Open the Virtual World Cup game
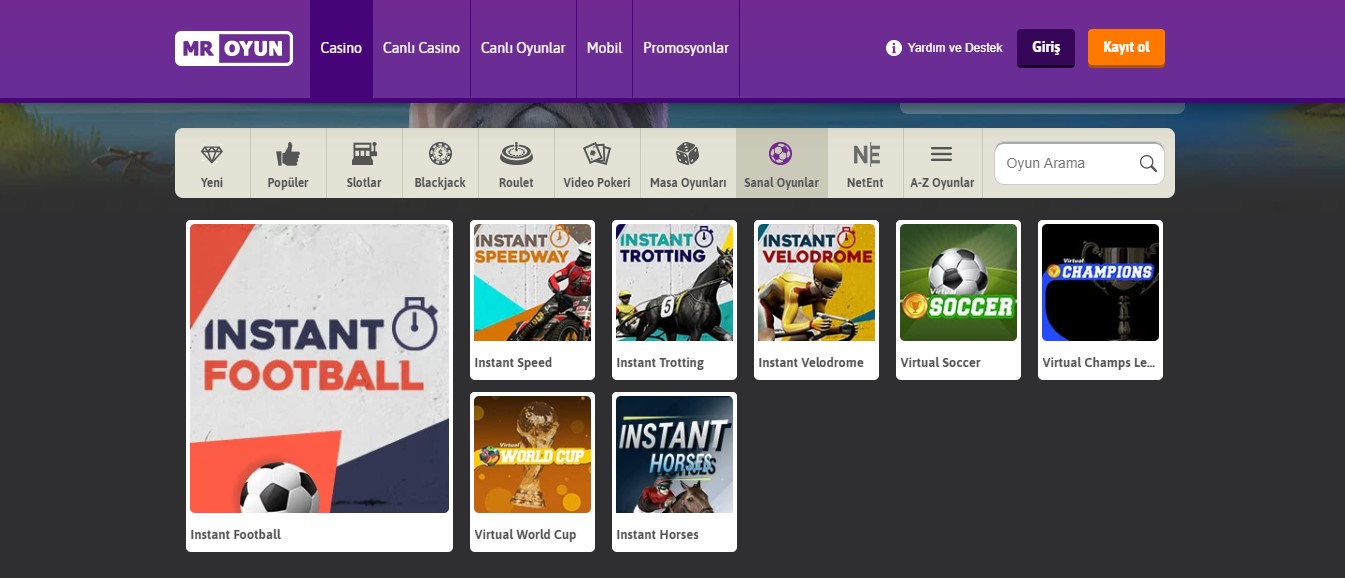Screen dimensions: 1345x578 pos(532,455)
